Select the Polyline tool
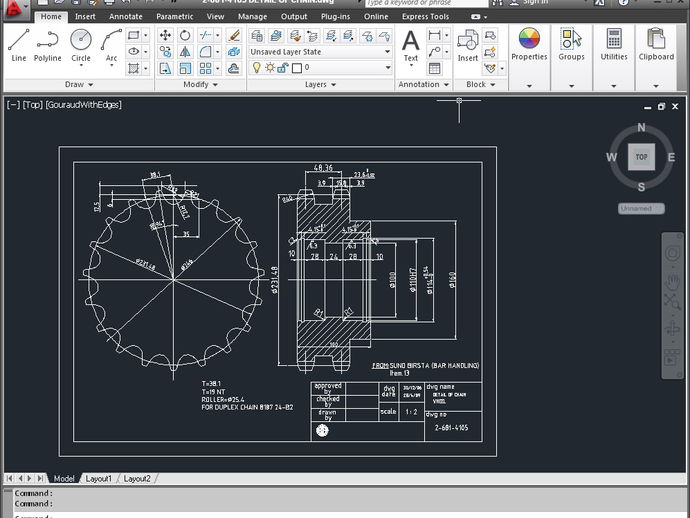This screenshot has width=690, height=518. pyautogui.click(x=48, y=45)
